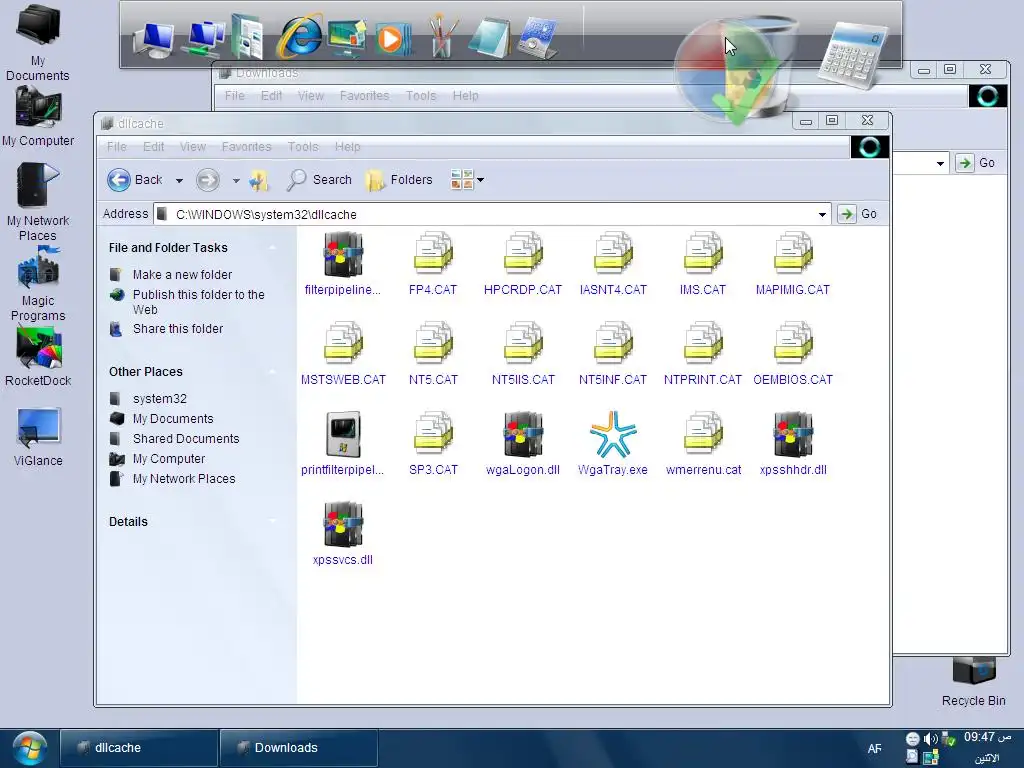This screenshot has height=768, width=1024.
Task: Toggle the Folders pane button
Action: 399,180
